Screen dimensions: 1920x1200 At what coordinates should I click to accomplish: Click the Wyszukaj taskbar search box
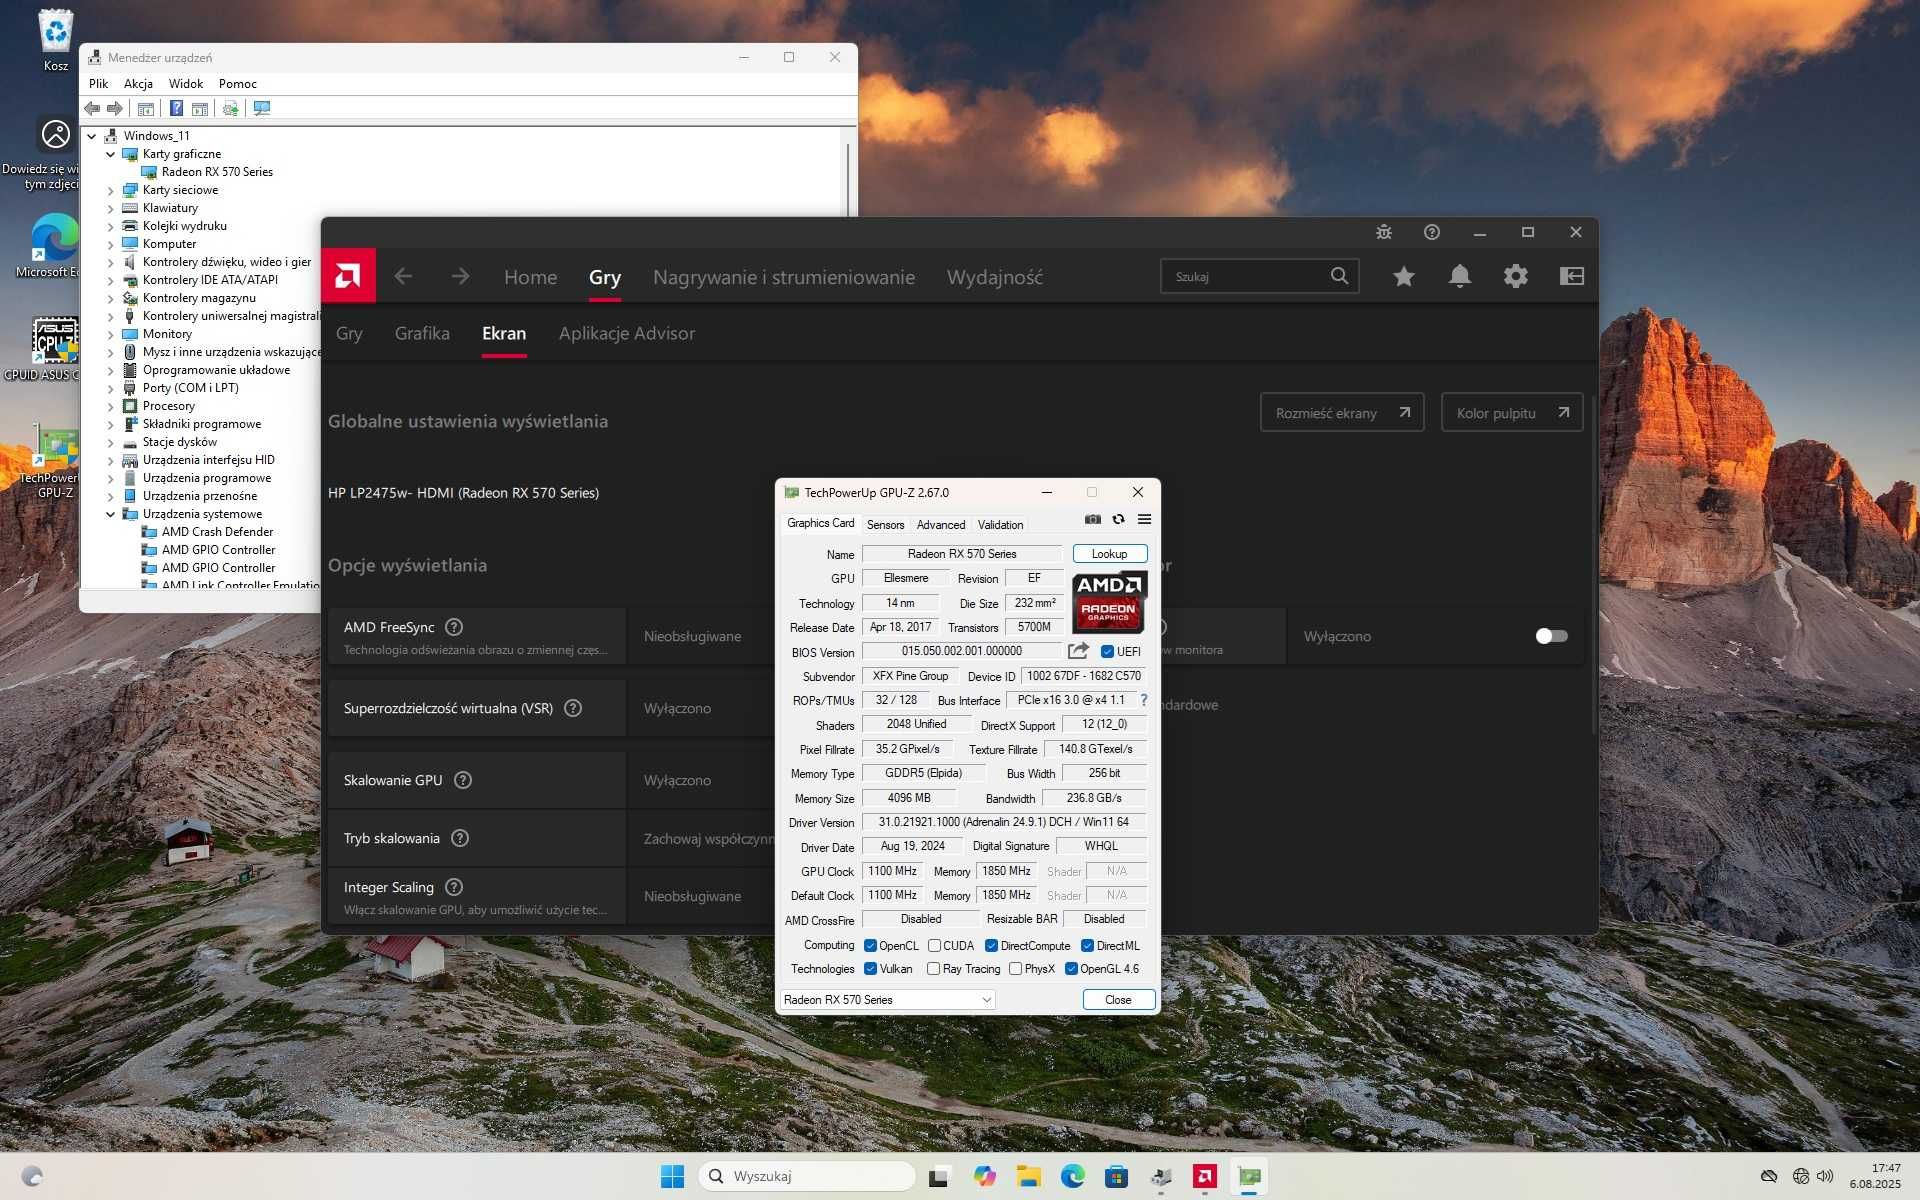[x=807, y=1176]
